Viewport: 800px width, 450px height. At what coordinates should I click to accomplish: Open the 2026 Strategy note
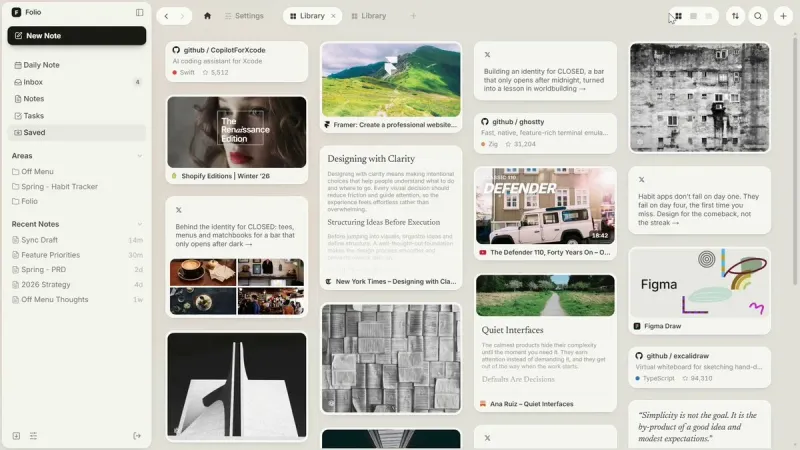[77, 284]
